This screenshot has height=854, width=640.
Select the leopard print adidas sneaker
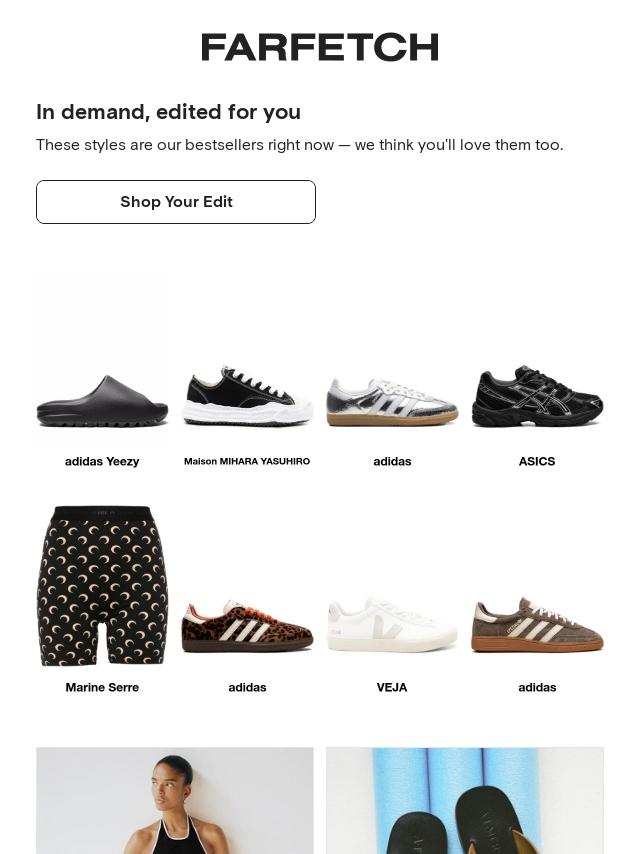247,626
